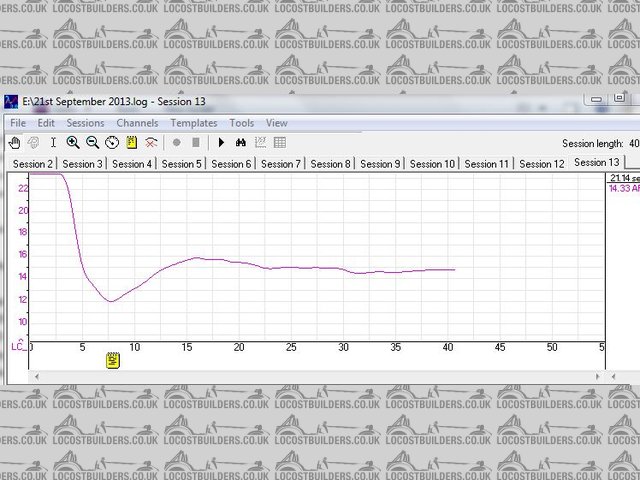
Task: Open the table grid view icon
Action: (x=280, y=143)
